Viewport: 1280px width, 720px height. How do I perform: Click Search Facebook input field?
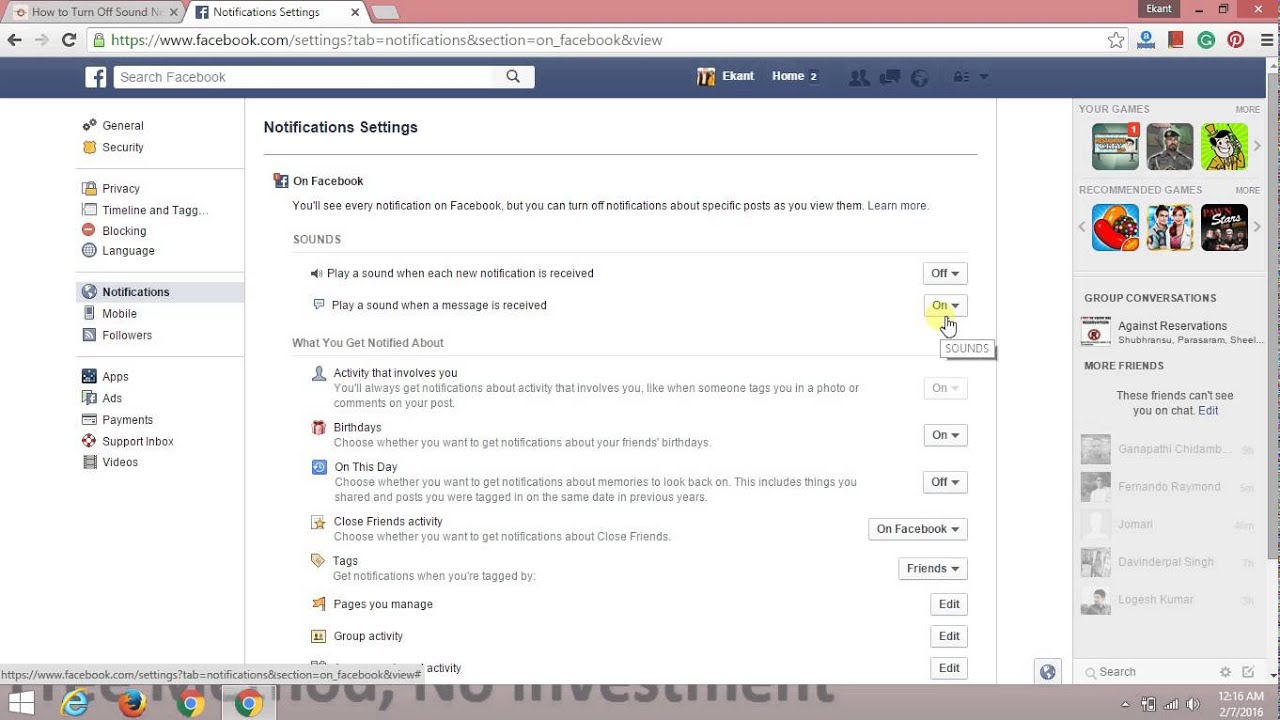304,77
